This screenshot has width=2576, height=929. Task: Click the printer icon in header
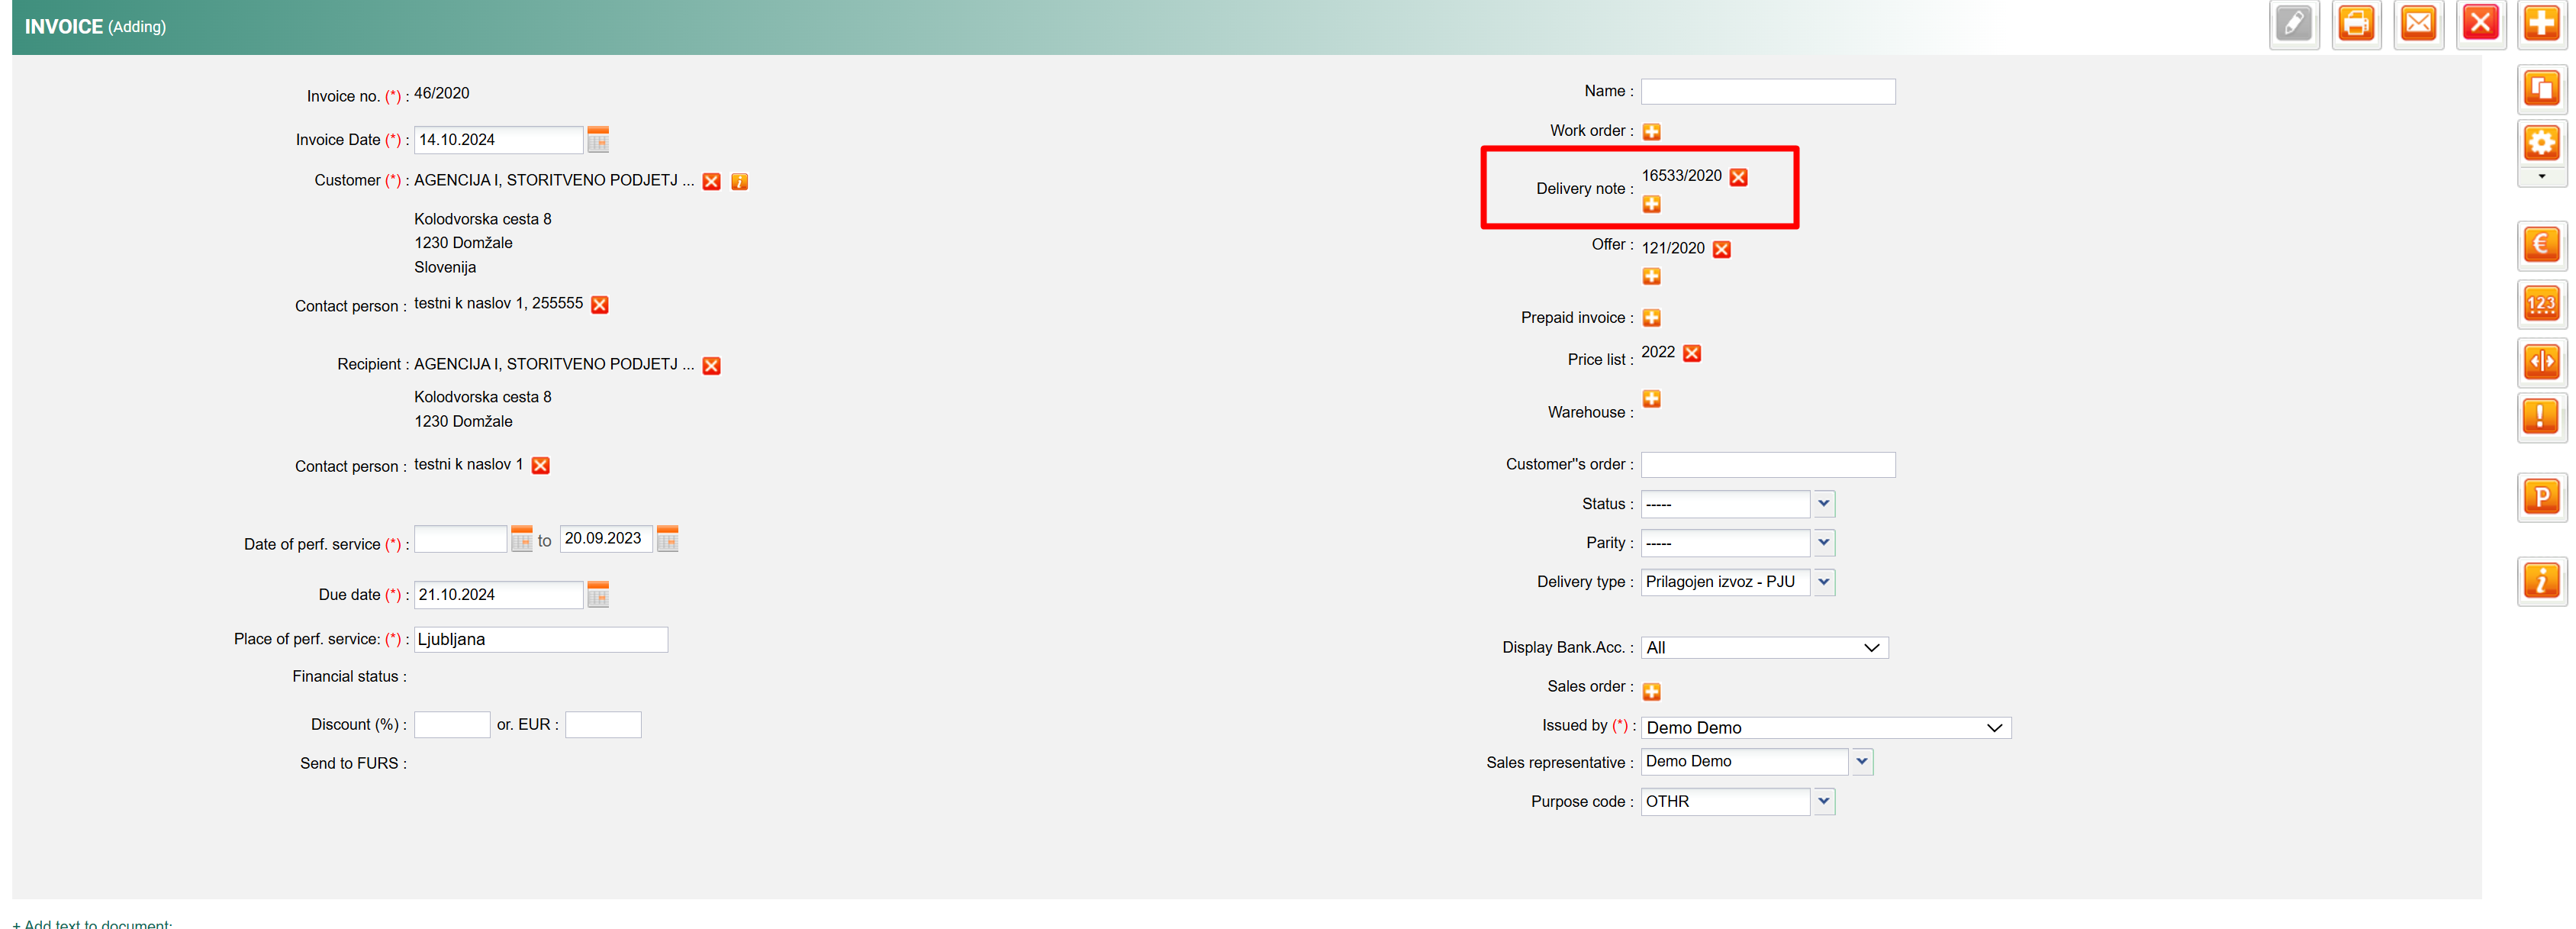pos(2355,24)
